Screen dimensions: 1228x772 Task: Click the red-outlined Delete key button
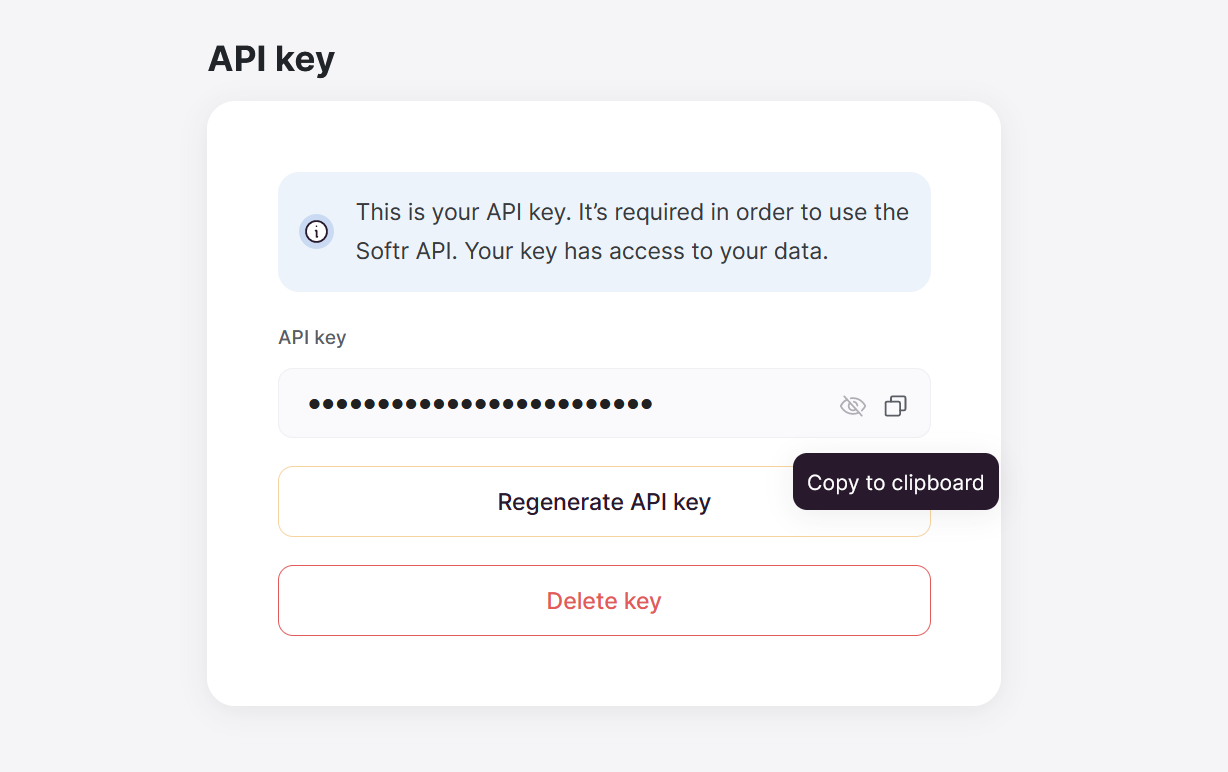[604, 600]
